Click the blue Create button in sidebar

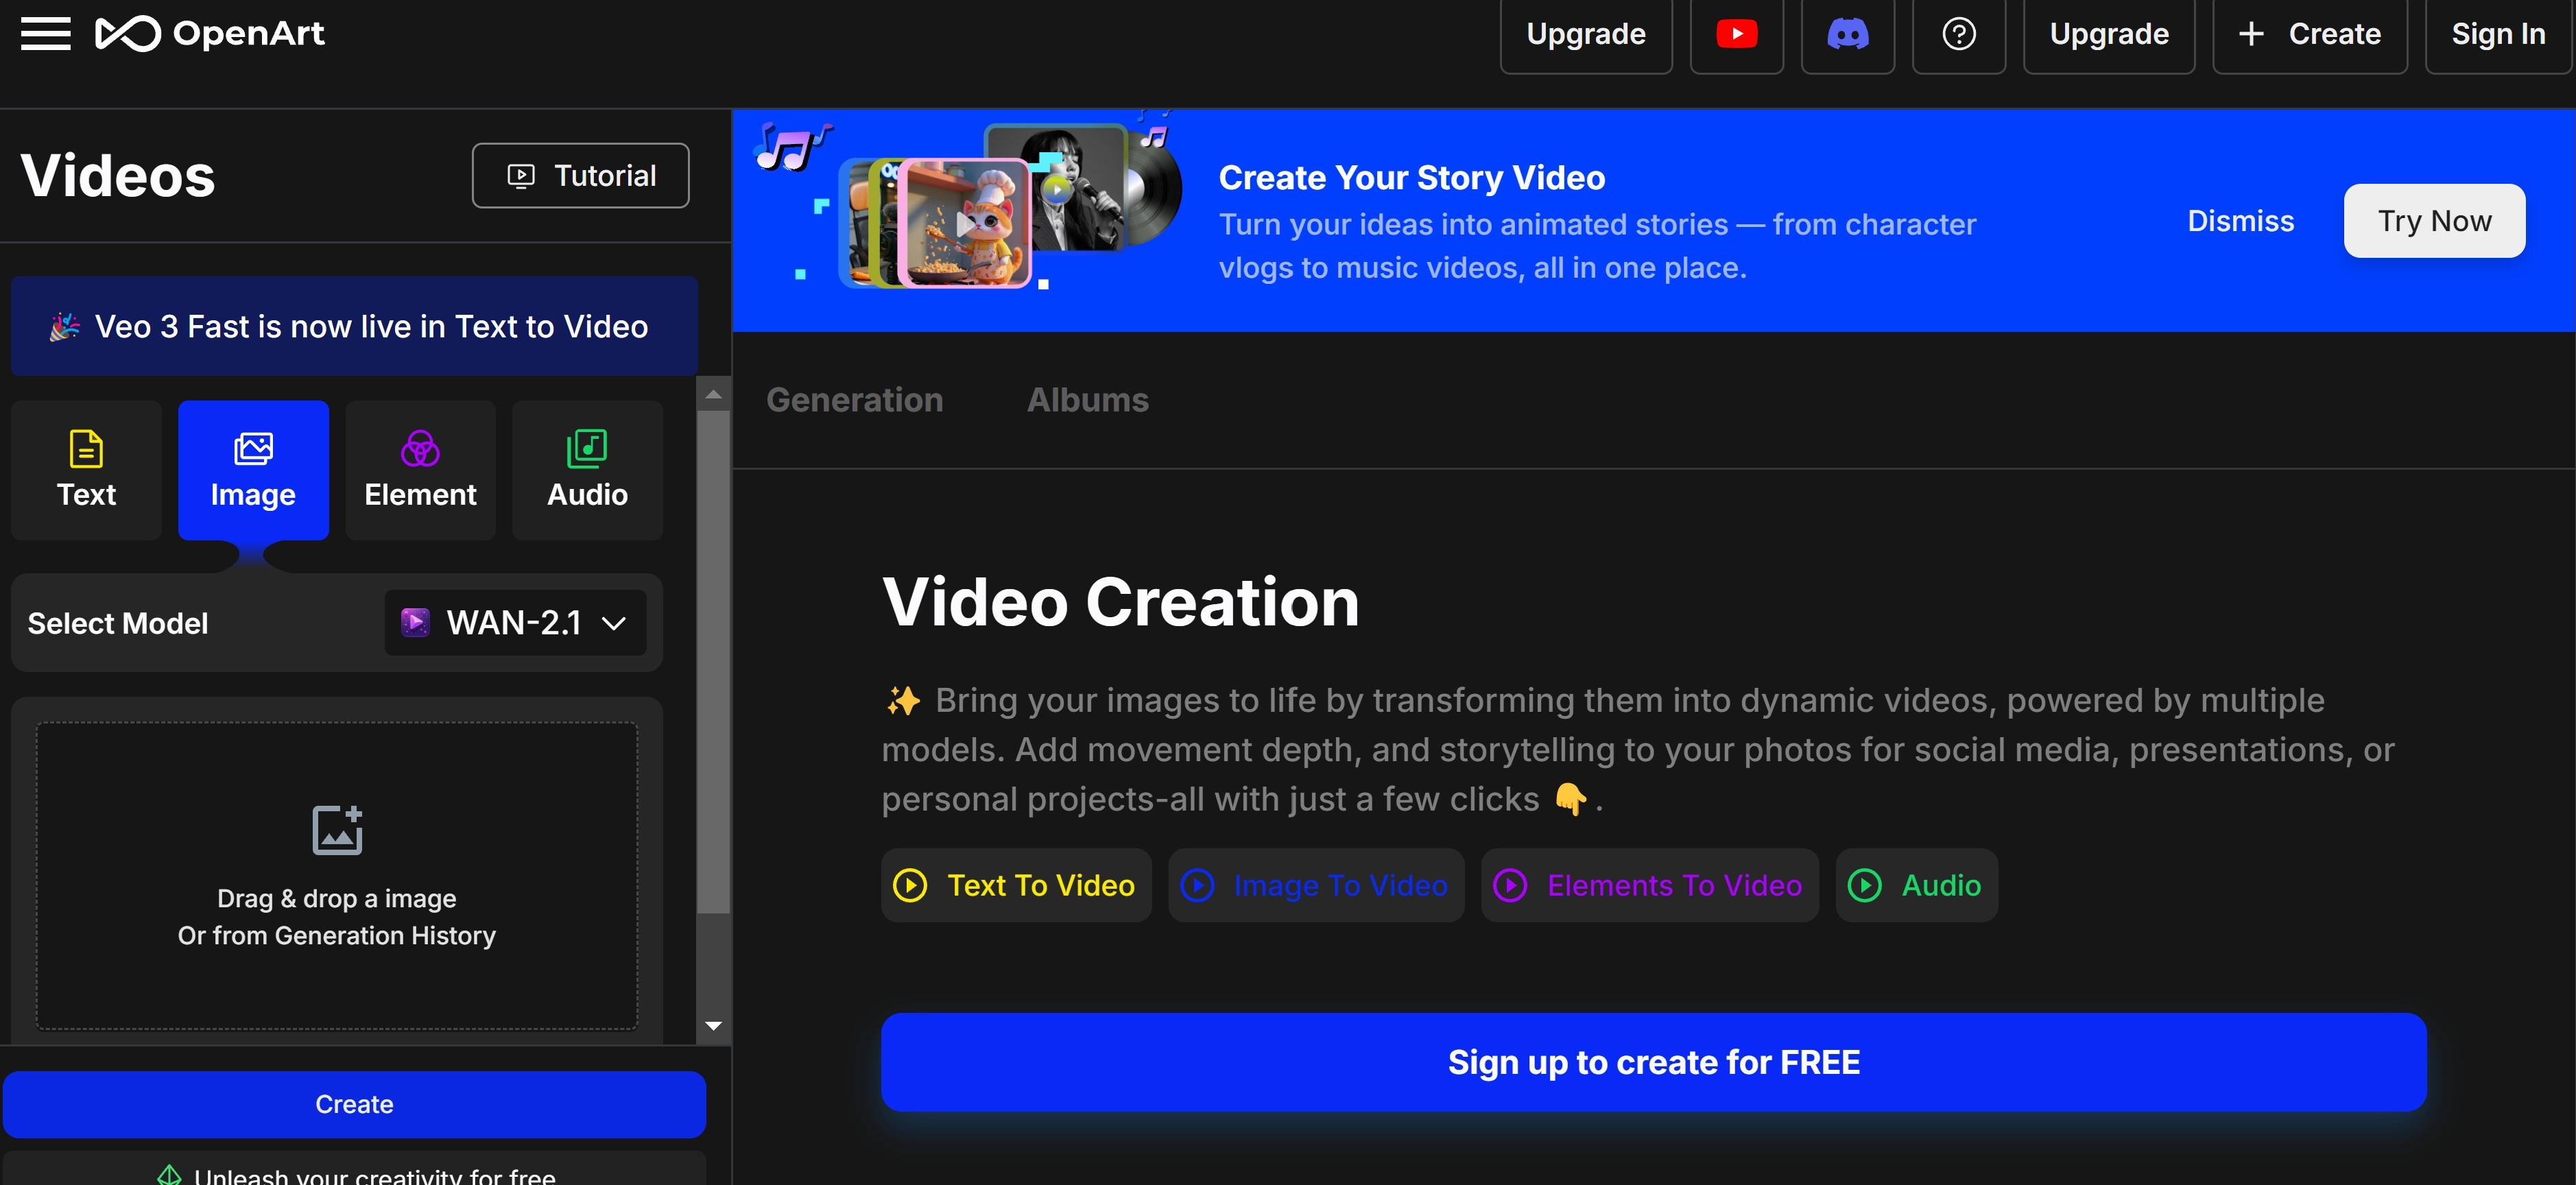click(354, 1104)
